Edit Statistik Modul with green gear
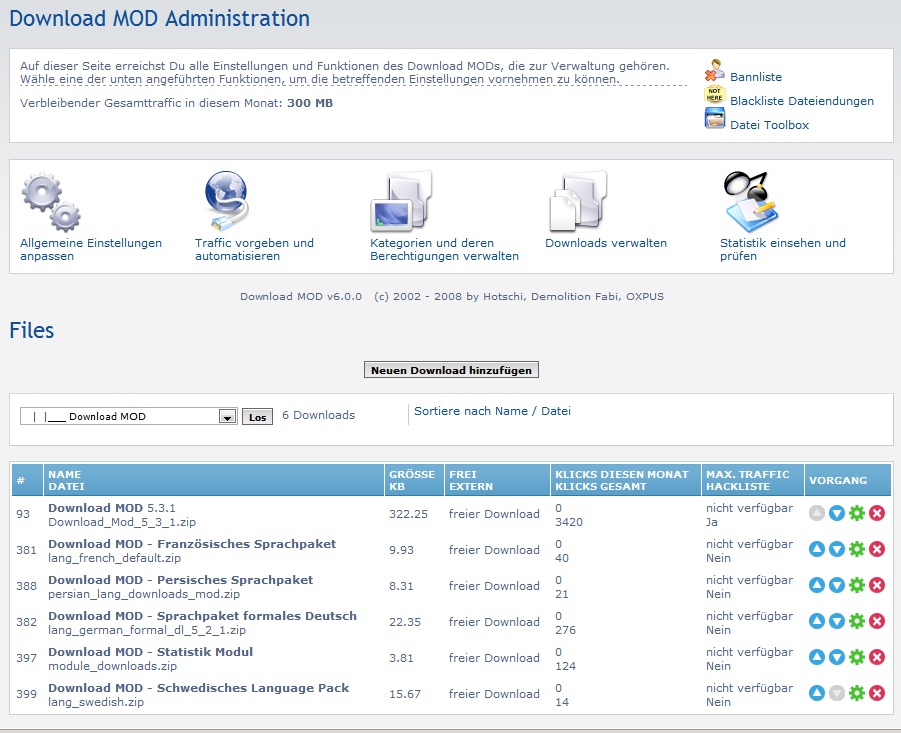Screen dimensions: 901x733 pos(857,657)
